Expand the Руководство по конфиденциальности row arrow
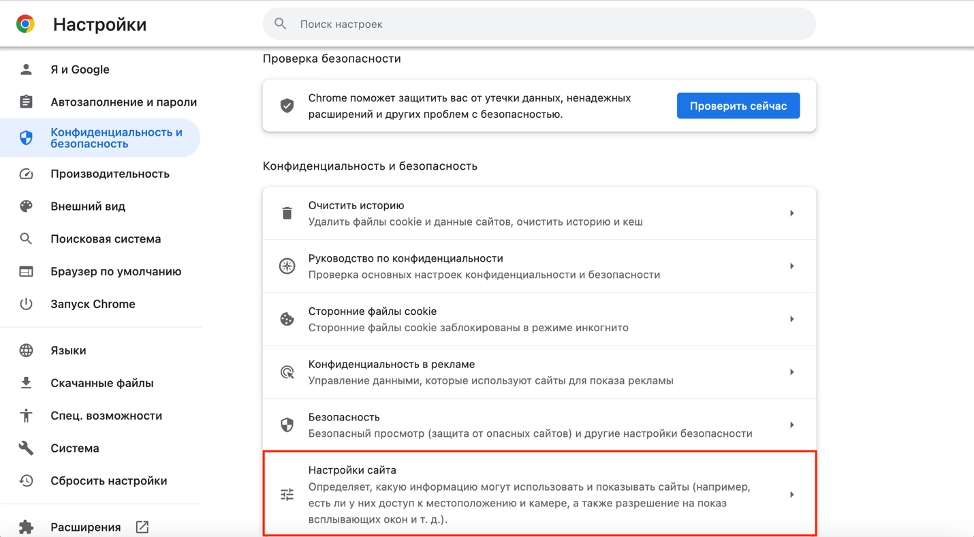 (791, 266)
